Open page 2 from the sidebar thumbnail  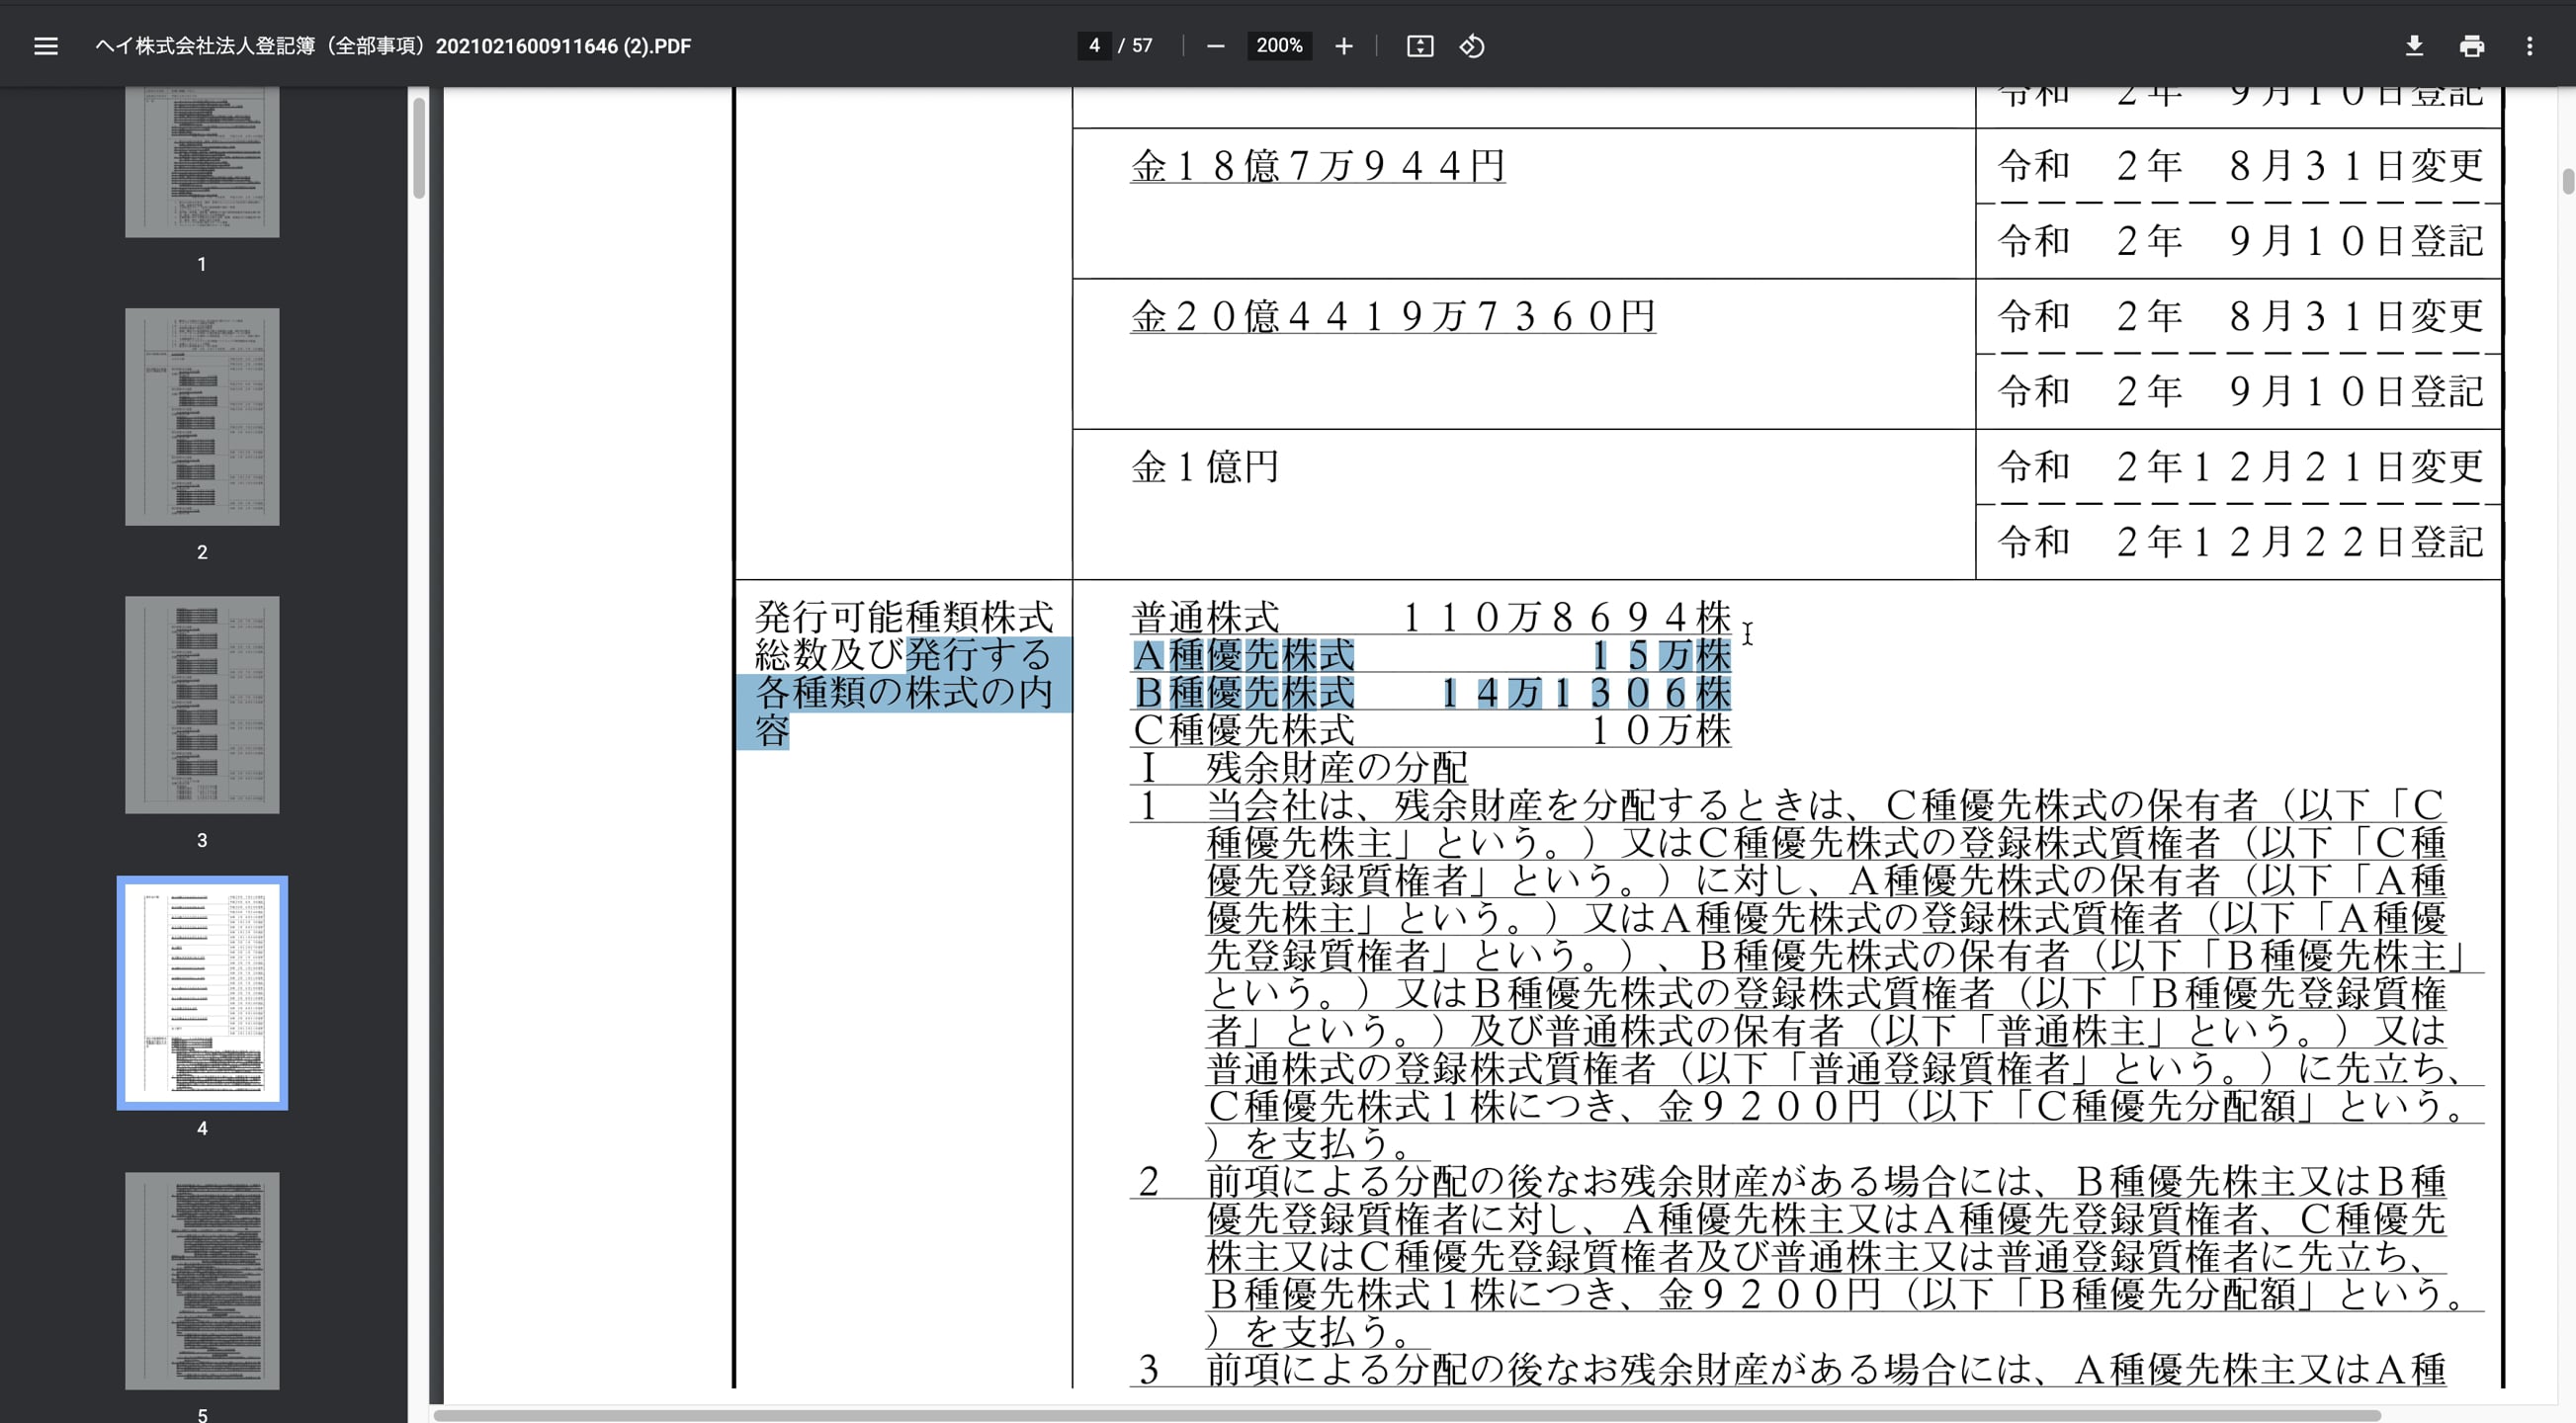202,415
